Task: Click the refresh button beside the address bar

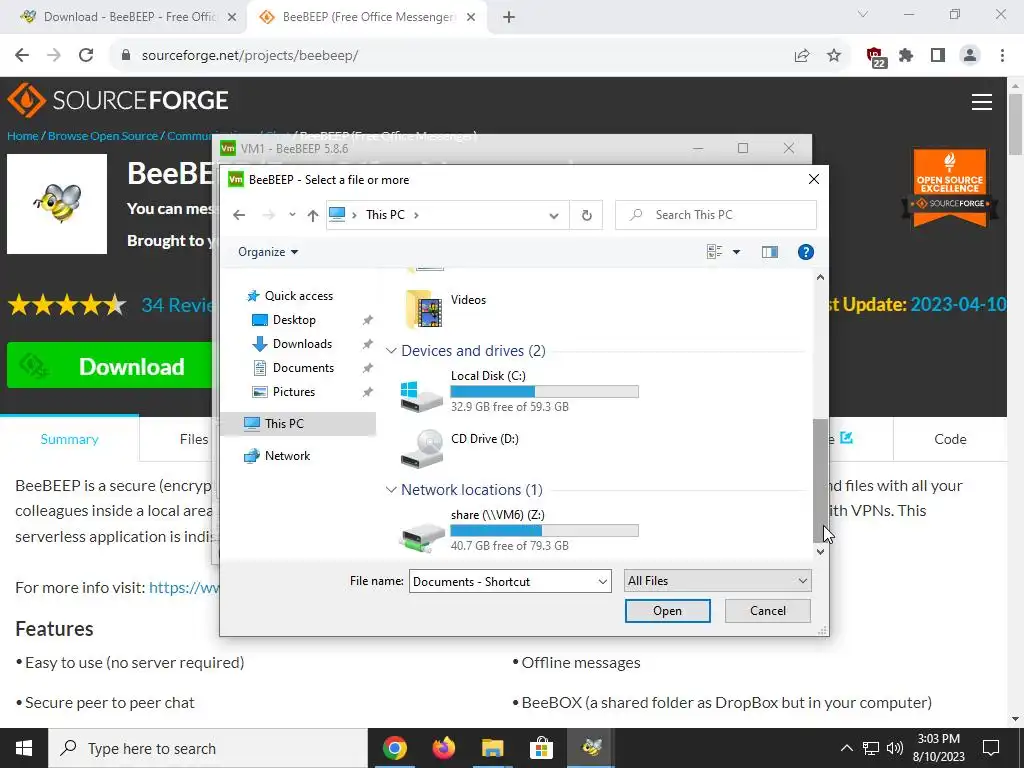Action: pyautogui.click(x=586, y=215)
